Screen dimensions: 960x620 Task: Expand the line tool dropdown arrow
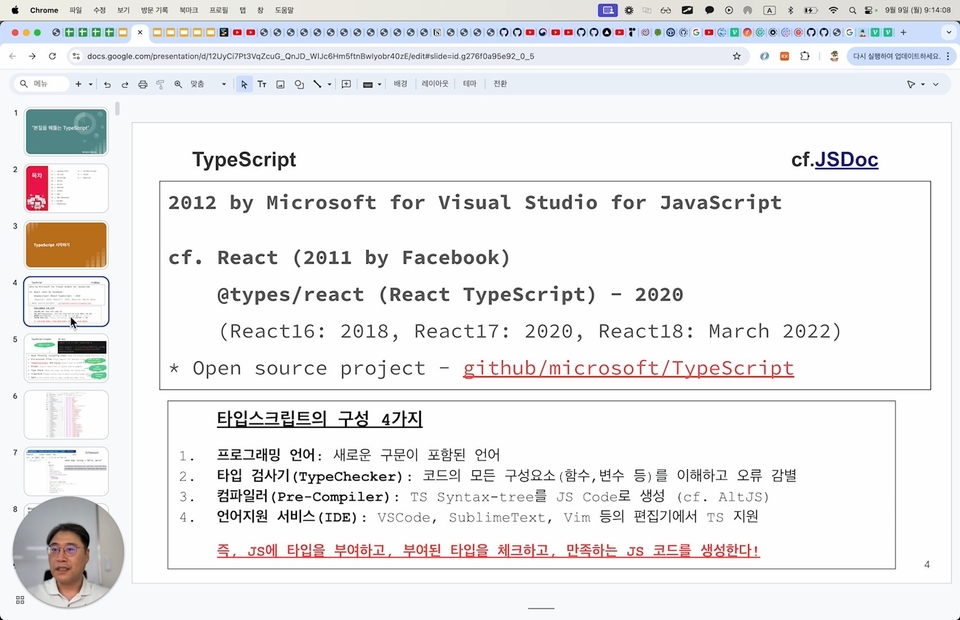tap(329, 84)
